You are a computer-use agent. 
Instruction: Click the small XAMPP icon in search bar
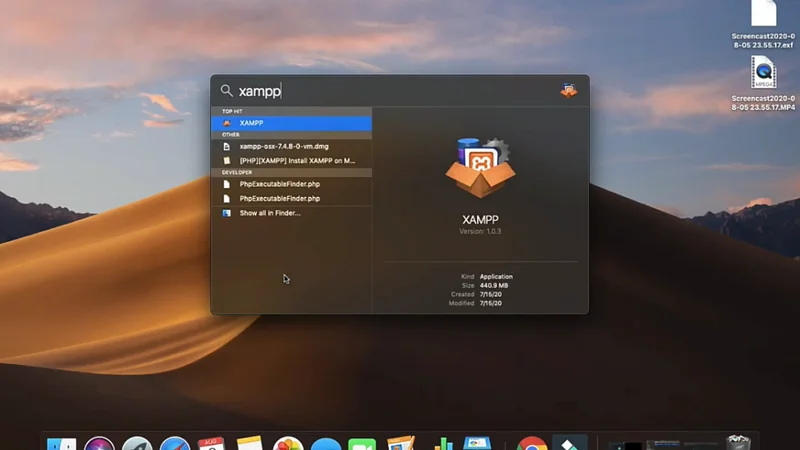(x=568, y=90)
